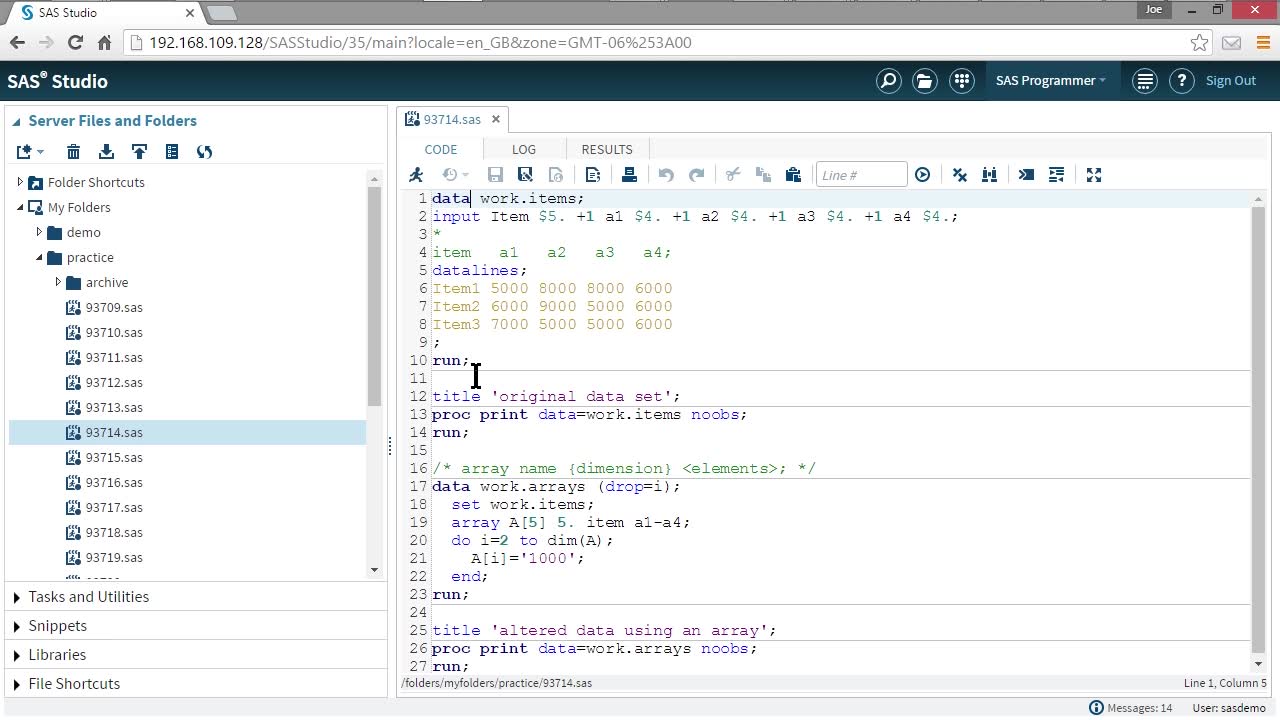Click the Line # input field

(861, 175)
